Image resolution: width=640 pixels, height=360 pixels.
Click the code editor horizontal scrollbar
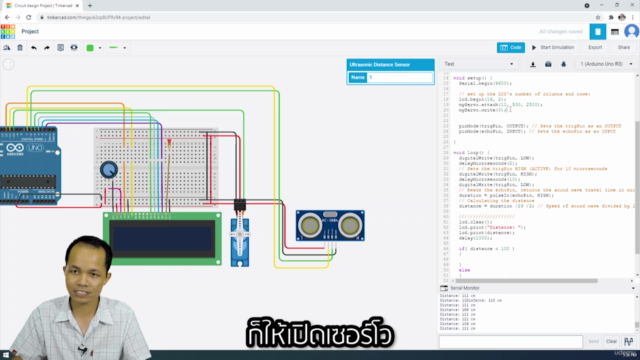pyautogui.click(x=527, y=281)
